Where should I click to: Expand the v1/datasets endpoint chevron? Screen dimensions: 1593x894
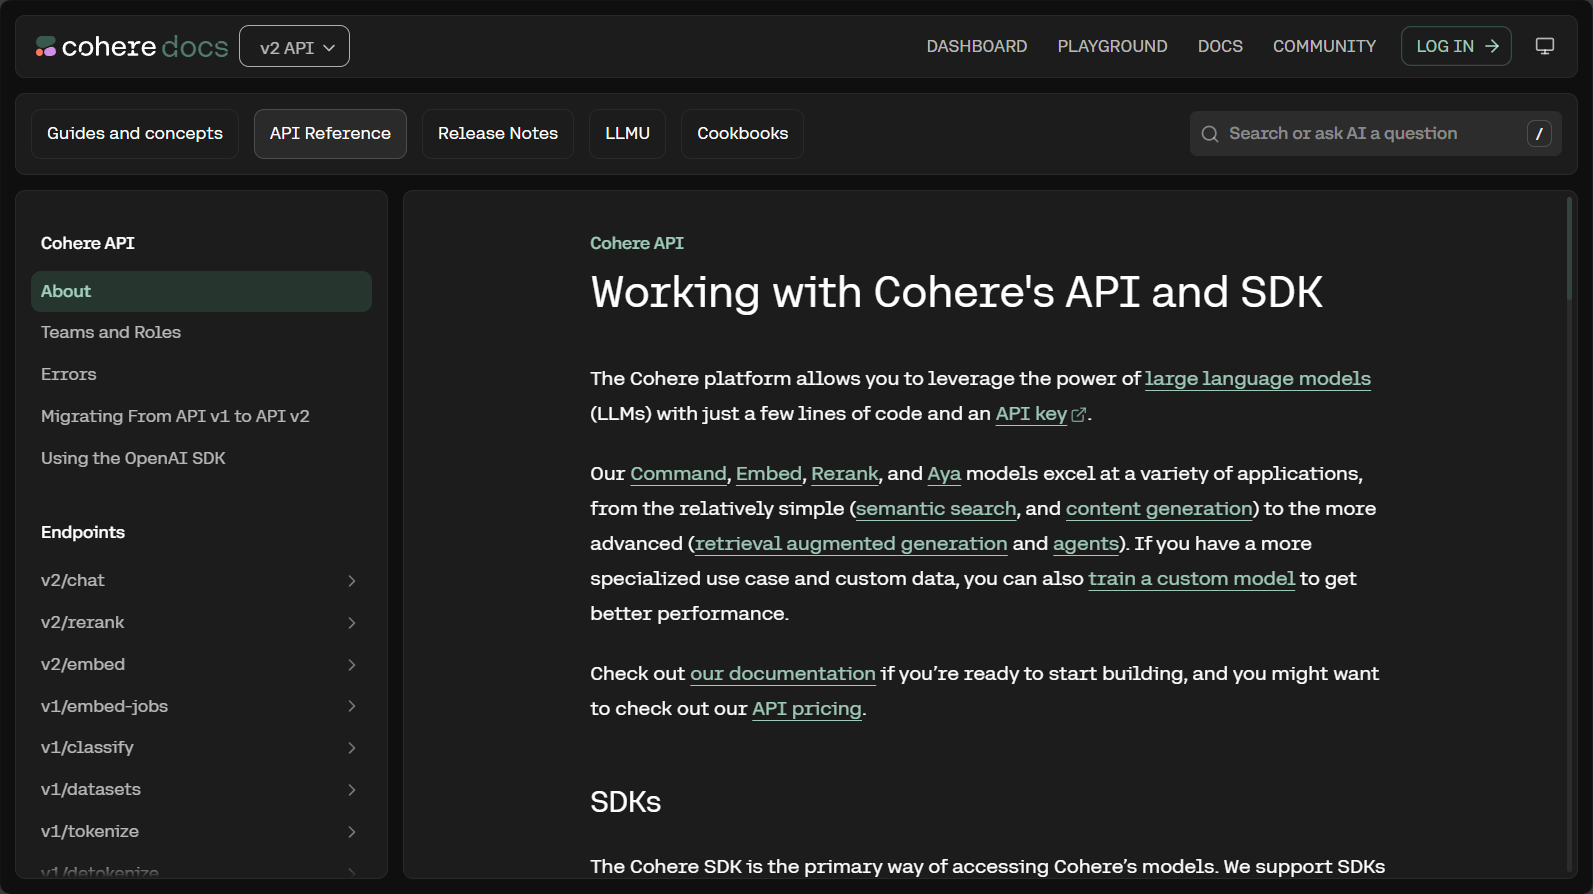352,790
